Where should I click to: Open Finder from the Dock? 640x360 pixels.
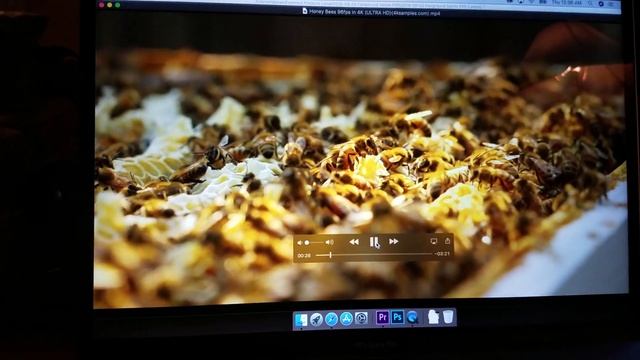(x=301, y=320)
